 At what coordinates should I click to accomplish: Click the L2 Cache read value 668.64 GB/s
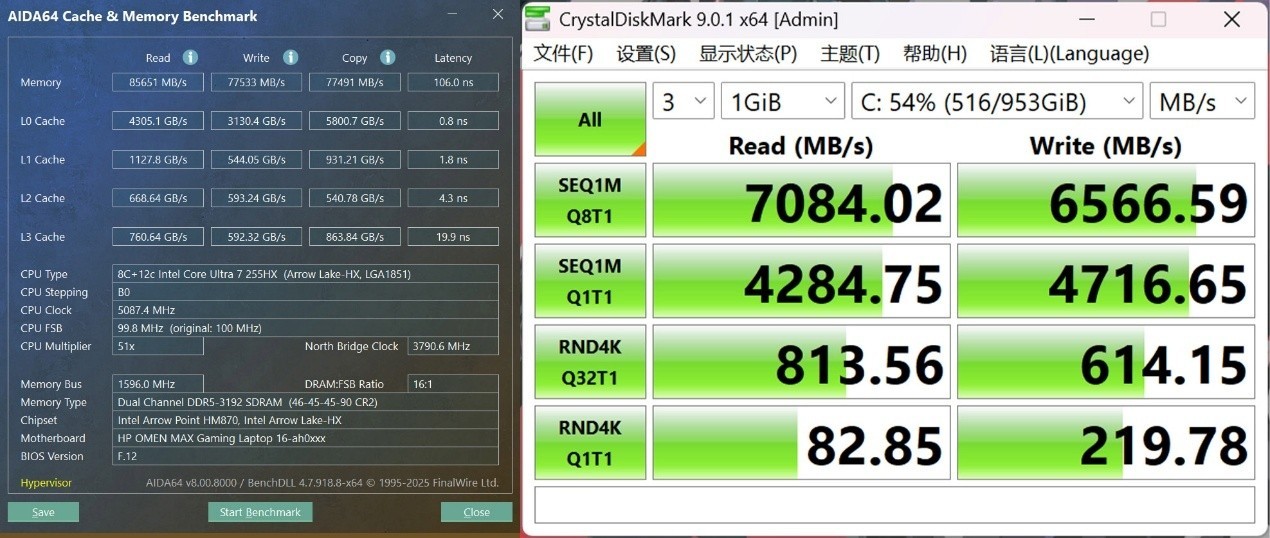[x=158, y=198]
